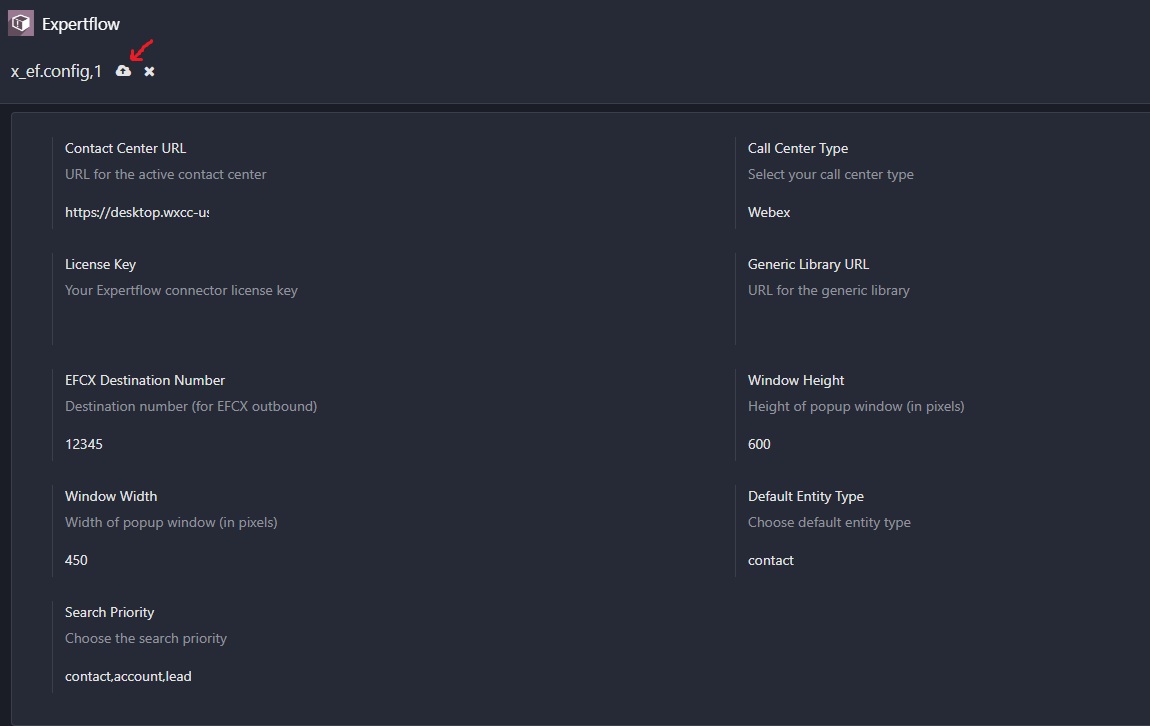The image size is (1150, 726).
Task: Click the https://desktop.wxcc-us URL value
Action: [137, 212]
